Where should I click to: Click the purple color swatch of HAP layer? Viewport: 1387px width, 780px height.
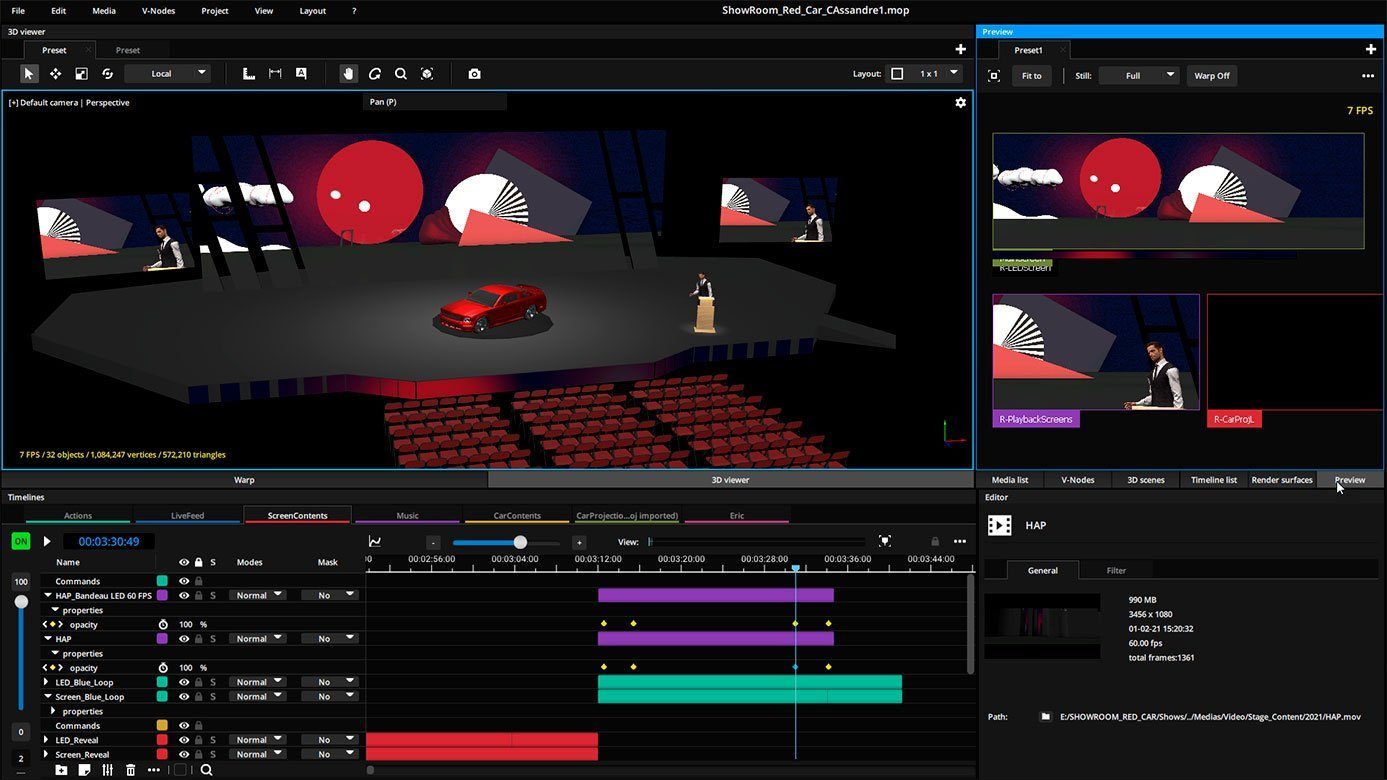tap(162, 638)
